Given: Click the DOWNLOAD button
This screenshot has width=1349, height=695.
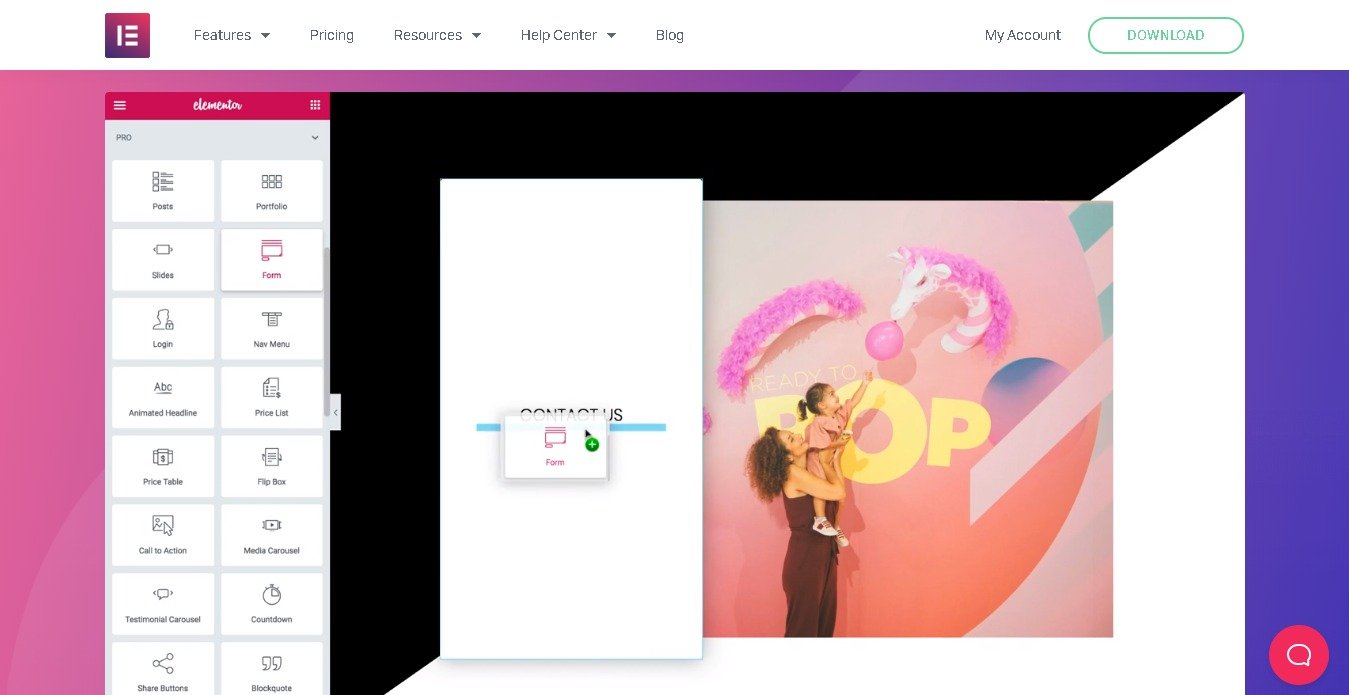Looking at the screenshot, I should (1165, 35).
